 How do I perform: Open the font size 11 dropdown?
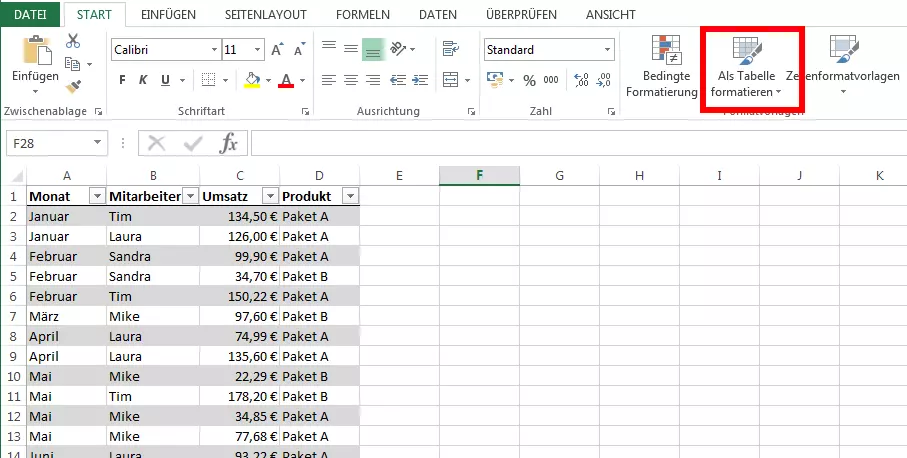coord(258,50)
